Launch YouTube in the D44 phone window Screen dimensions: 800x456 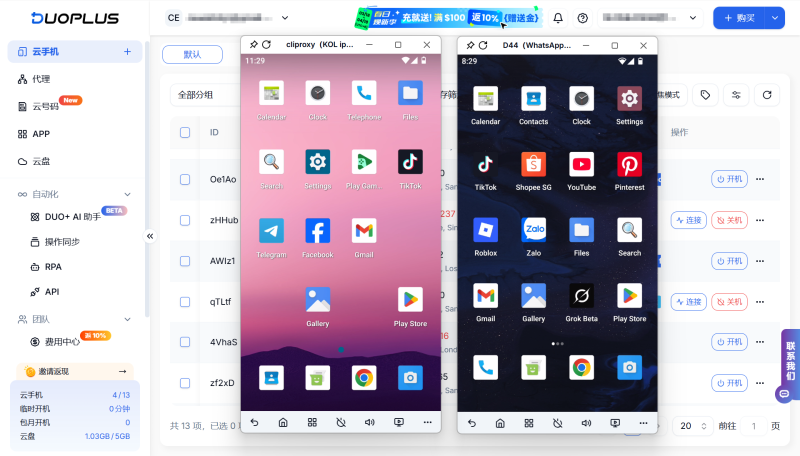point(581,164)
